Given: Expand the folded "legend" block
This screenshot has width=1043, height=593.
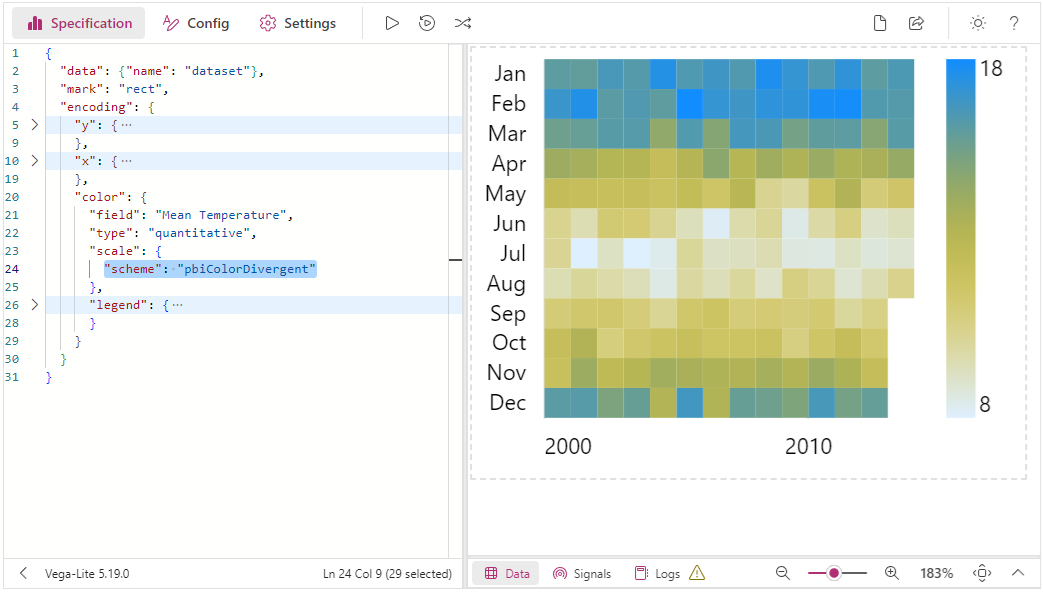Looking at the screenshot, I should coord(35,305).
